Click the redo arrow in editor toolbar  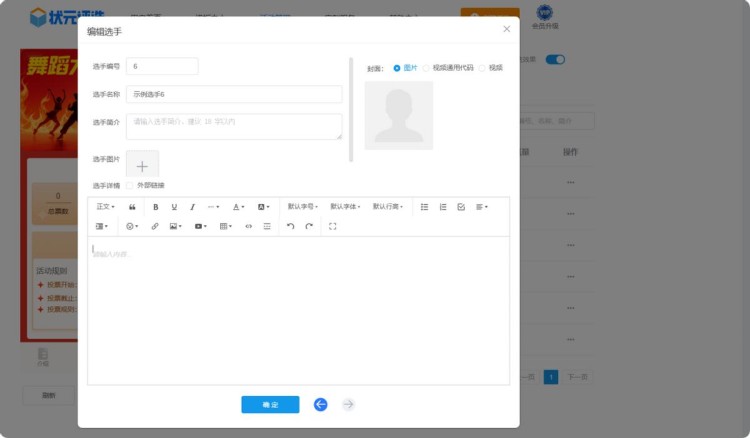[309, 227]
